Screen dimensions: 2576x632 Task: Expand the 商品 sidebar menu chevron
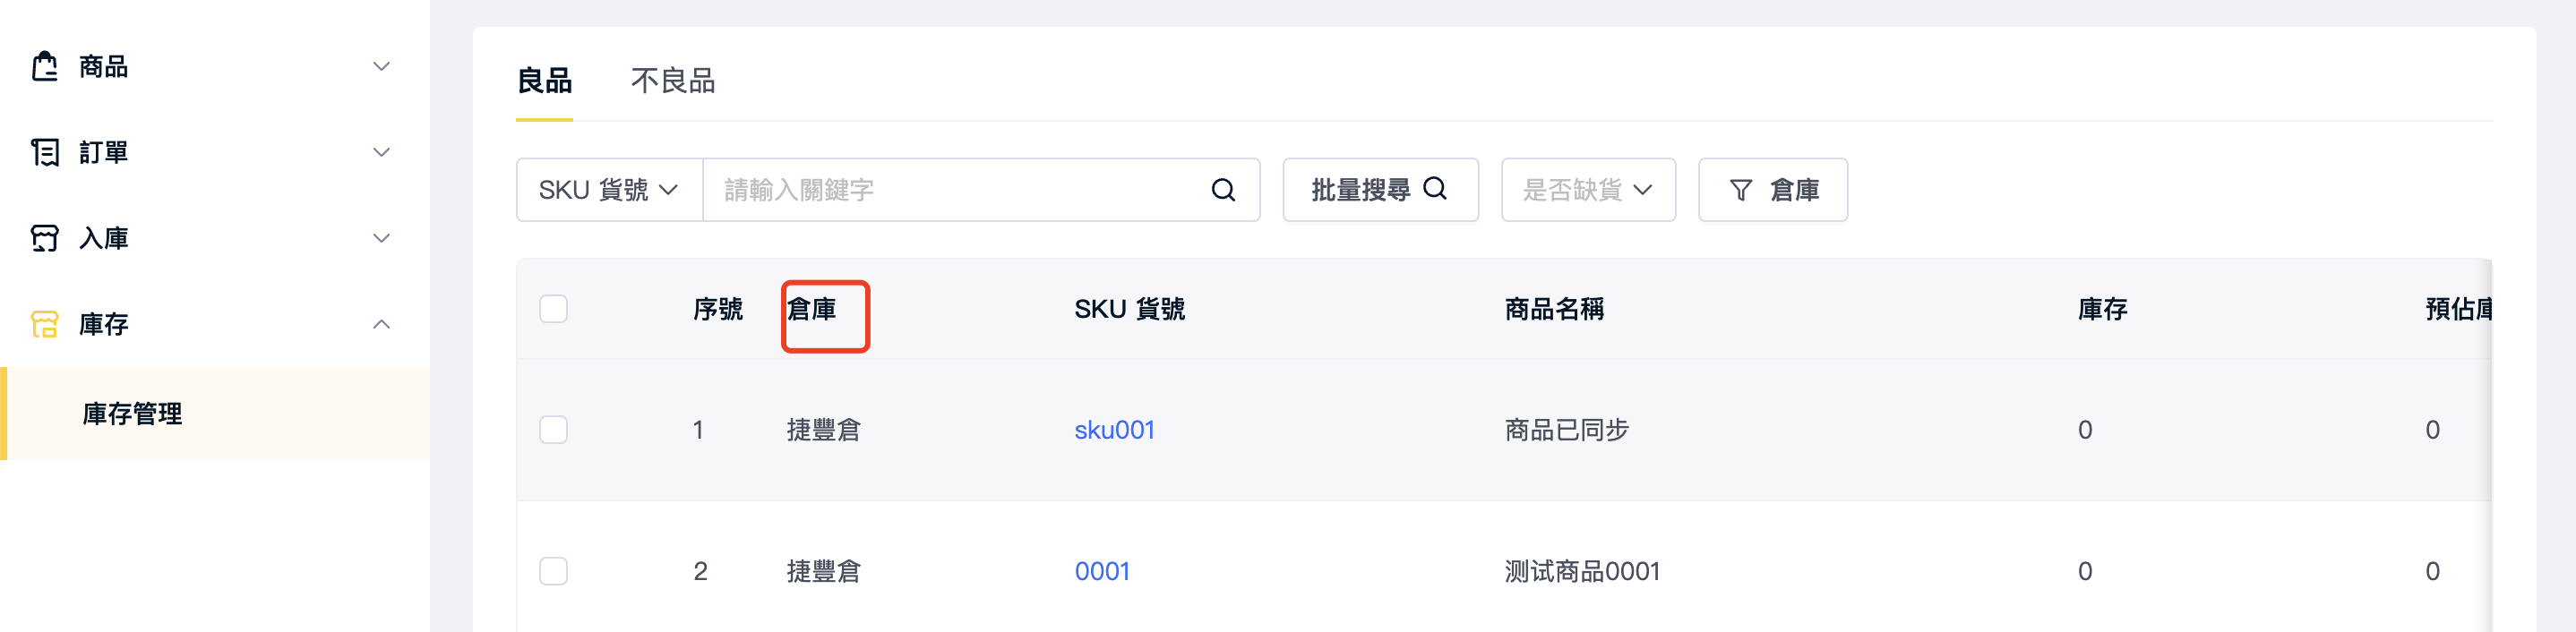pyautogui.click(x=381, y=66)
